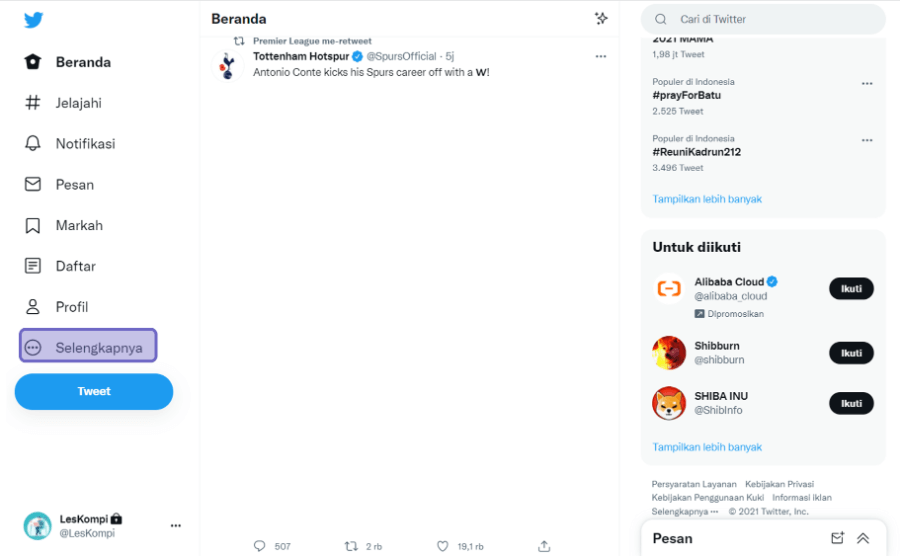Open the Selengkapnya menu item in the sidebar
Image resolution: width=900 pixels, height=556 pixels.
tap(88, 345)
